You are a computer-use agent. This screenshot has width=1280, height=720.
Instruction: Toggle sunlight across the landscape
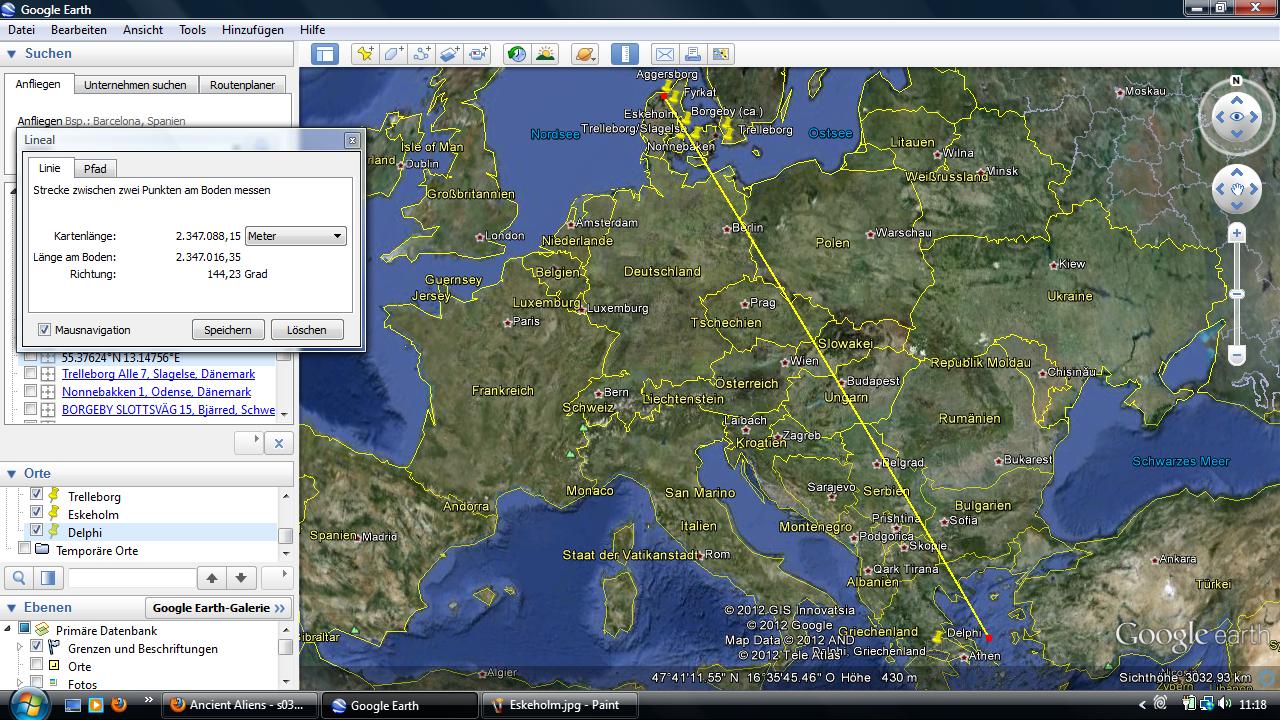[545, 54]
